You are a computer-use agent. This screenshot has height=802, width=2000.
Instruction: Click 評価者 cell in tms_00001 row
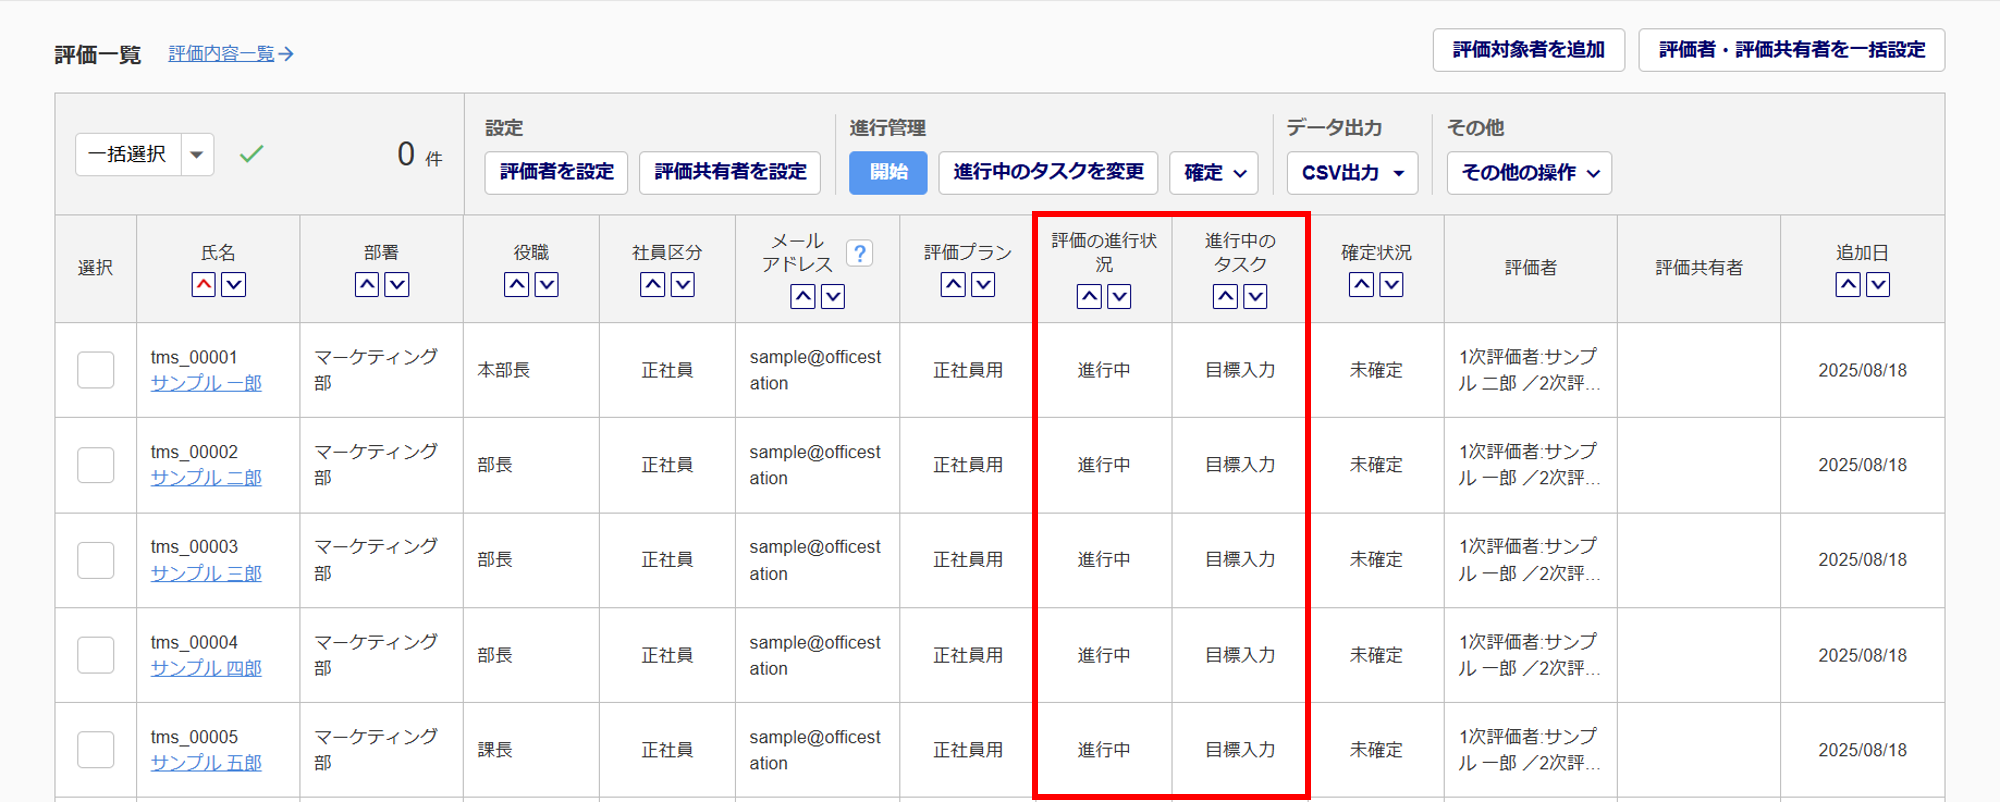coord(1529,370)
